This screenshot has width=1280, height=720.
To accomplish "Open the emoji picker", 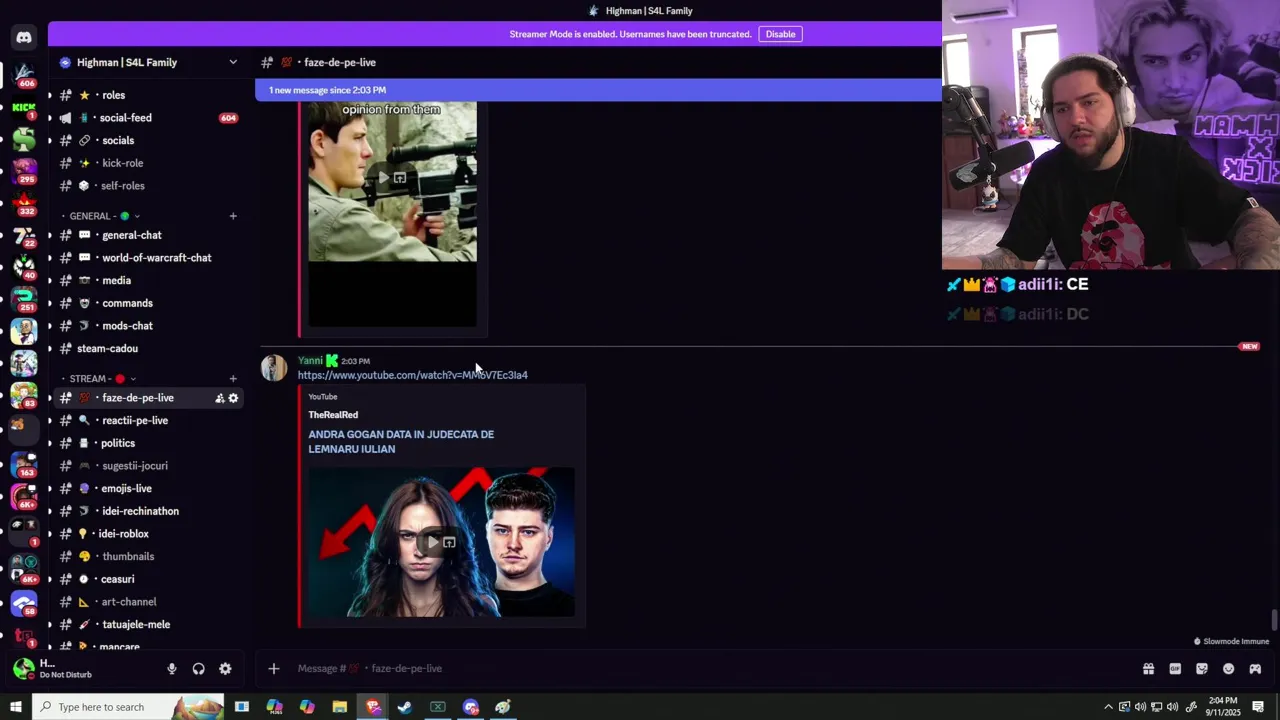I will click(1229, 669).
